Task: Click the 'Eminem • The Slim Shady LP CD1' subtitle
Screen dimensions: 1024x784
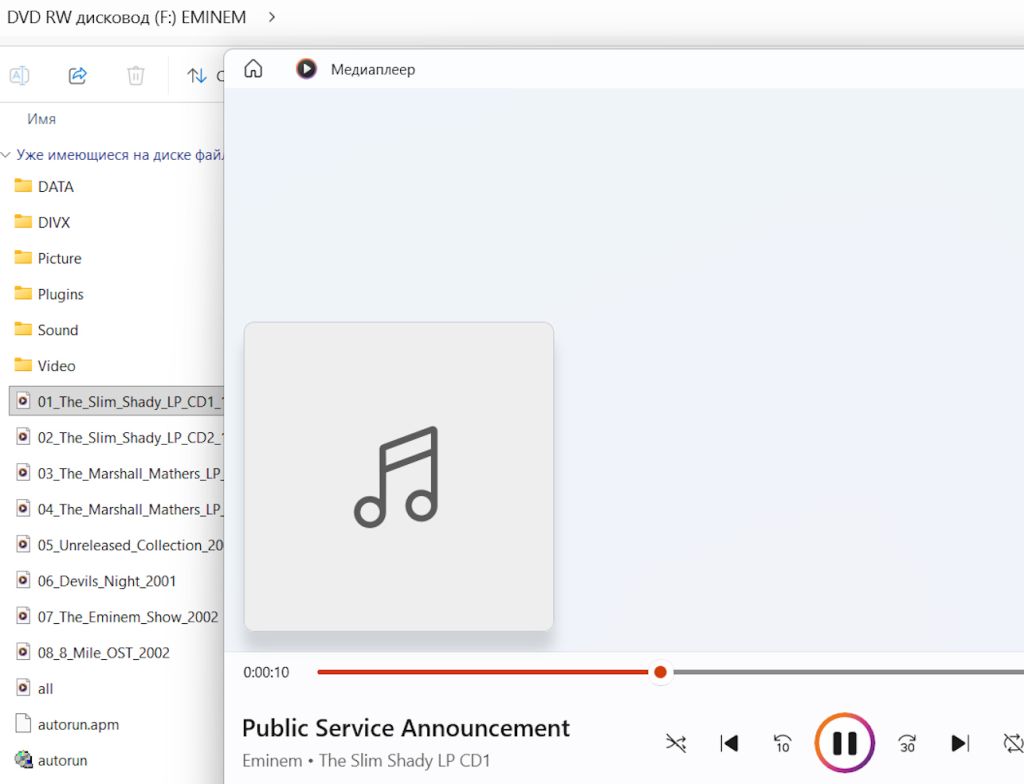Action: point(366,760)
